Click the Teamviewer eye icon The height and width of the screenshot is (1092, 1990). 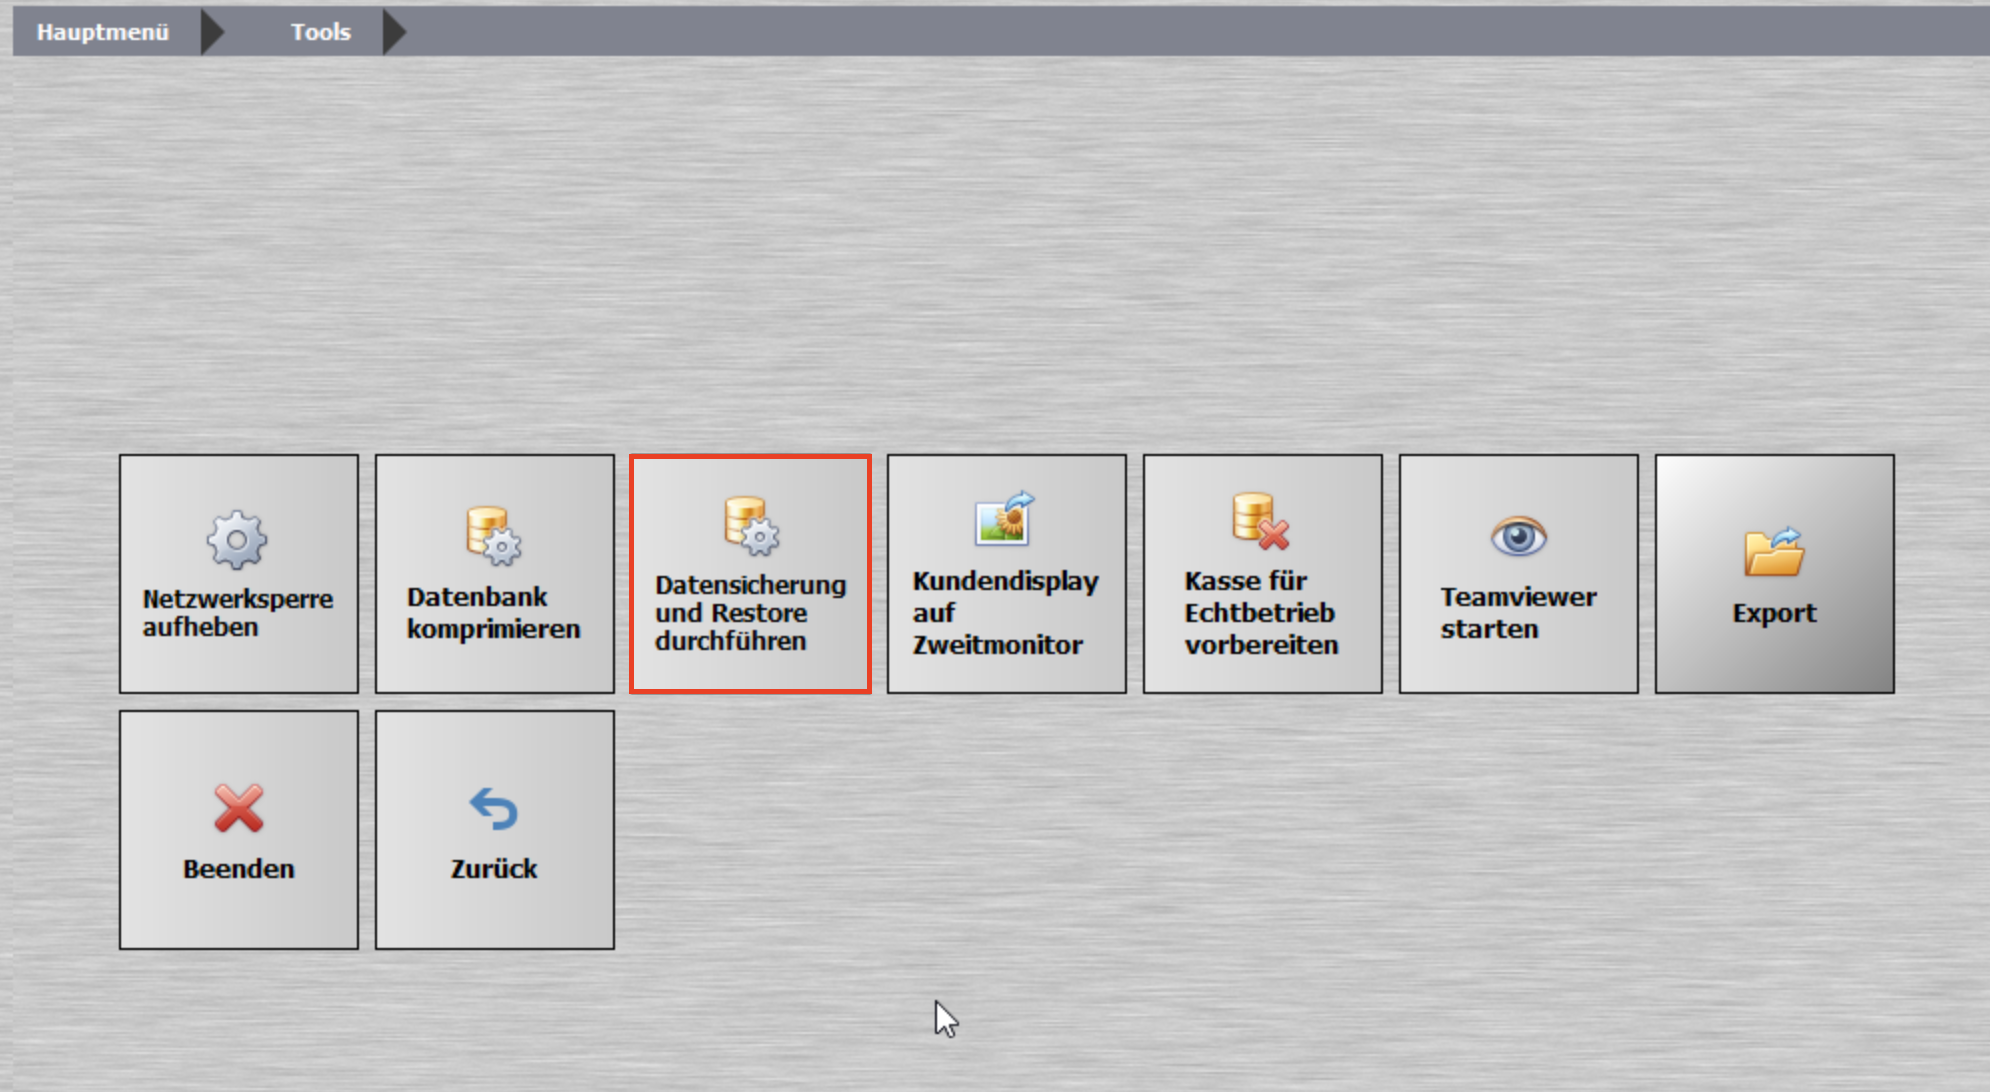(1518, 536)
